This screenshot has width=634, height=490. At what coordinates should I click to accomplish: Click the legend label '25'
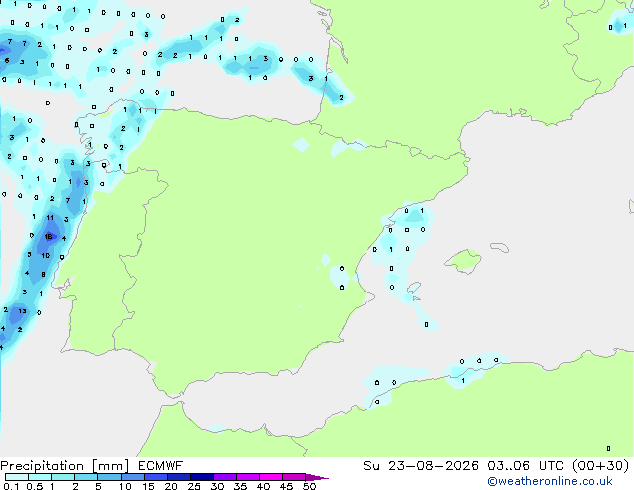pos(194,486)
